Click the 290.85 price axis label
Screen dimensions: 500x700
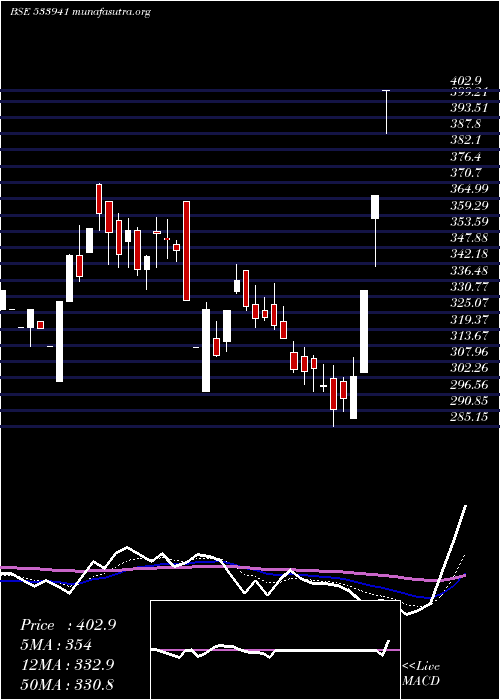tap(469, 401)
